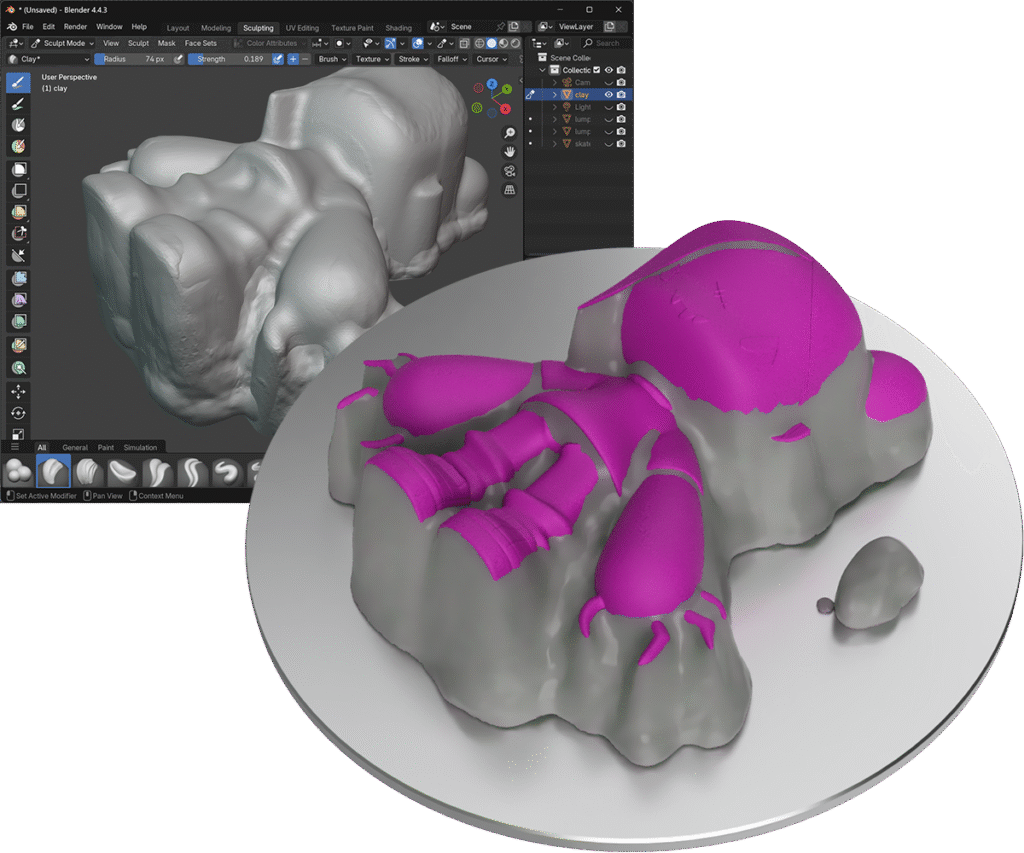Screen dimensions: 1024x853
Task: Switch to the Modeling workspace tab
Action: pos(216,28)
